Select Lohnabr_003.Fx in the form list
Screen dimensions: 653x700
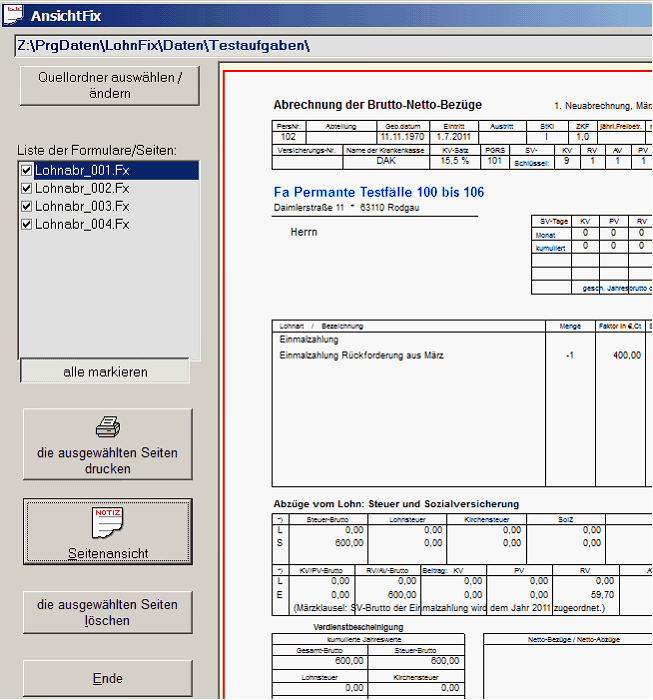[x=82, y=206]
